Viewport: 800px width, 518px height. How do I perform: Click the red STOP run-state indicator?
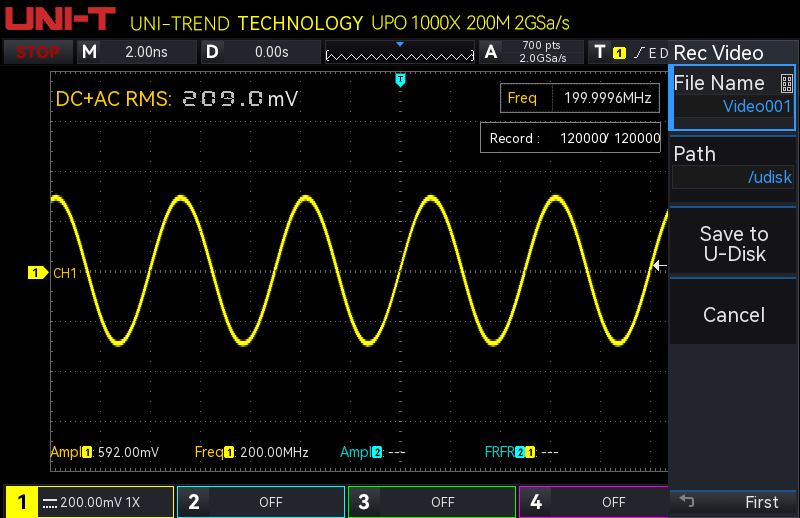[38, 52]
